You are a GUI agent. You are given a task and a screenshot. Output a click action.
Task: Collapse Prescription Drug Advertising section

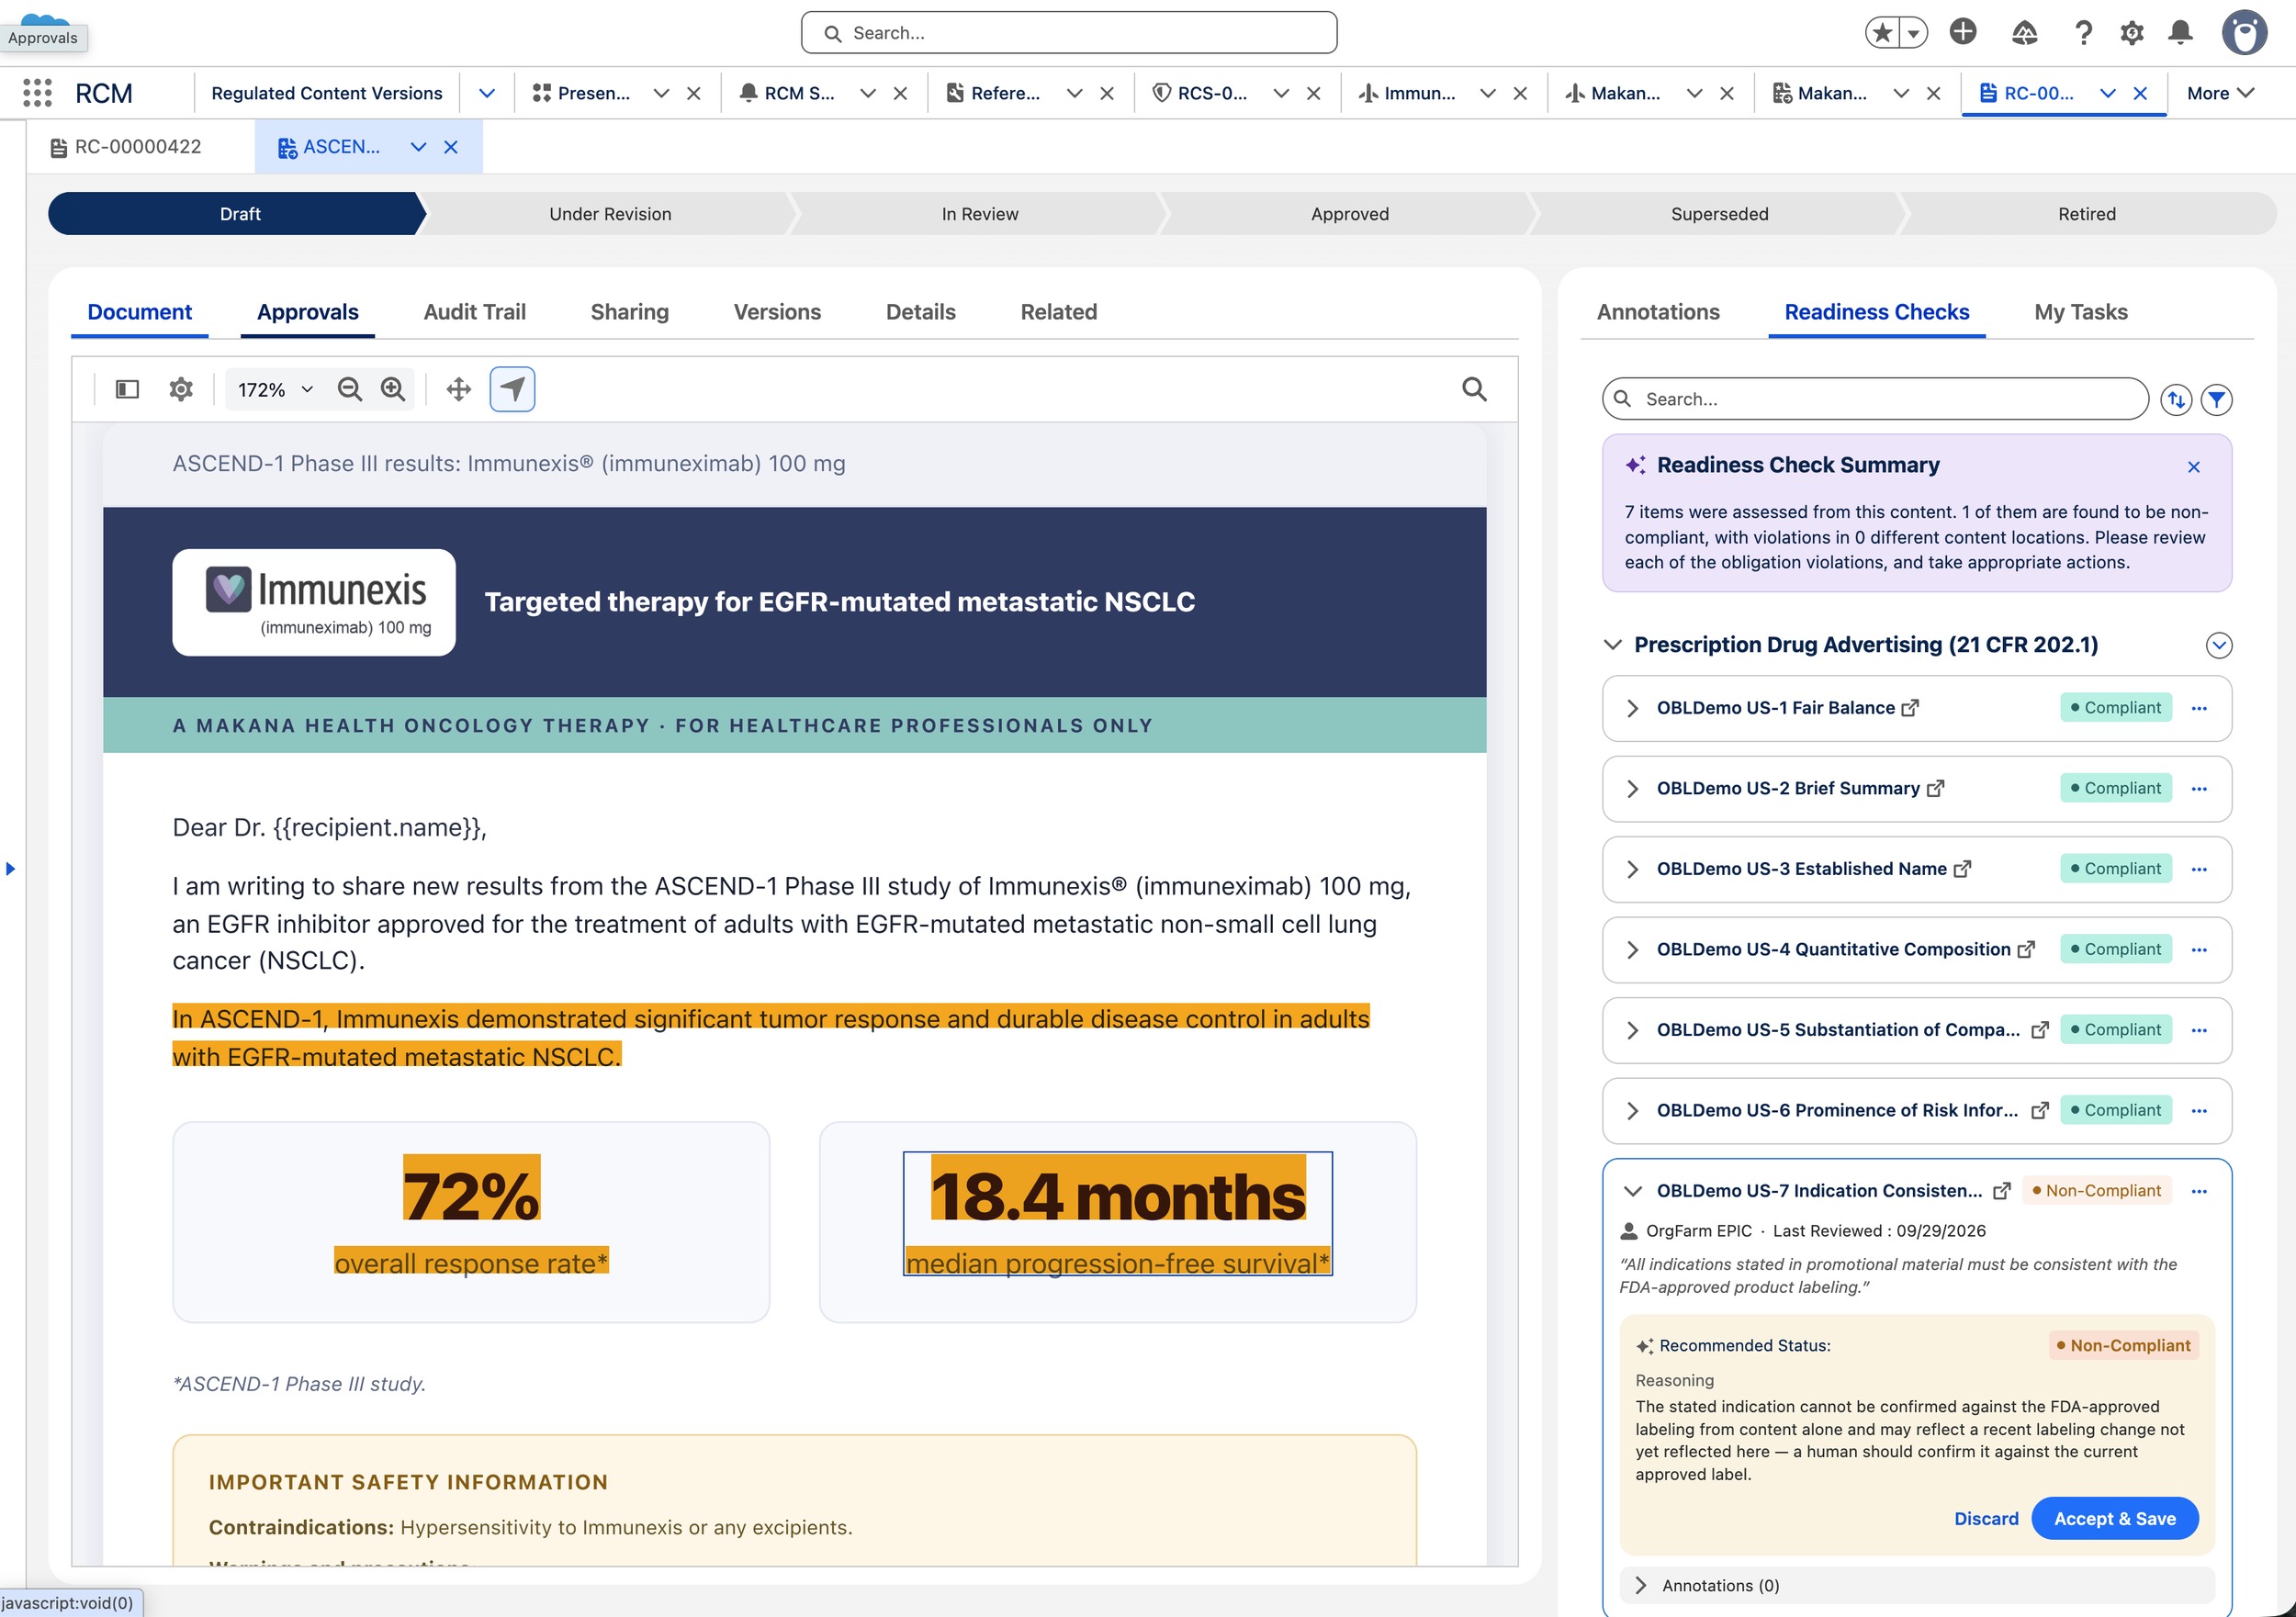(1612, 645)
